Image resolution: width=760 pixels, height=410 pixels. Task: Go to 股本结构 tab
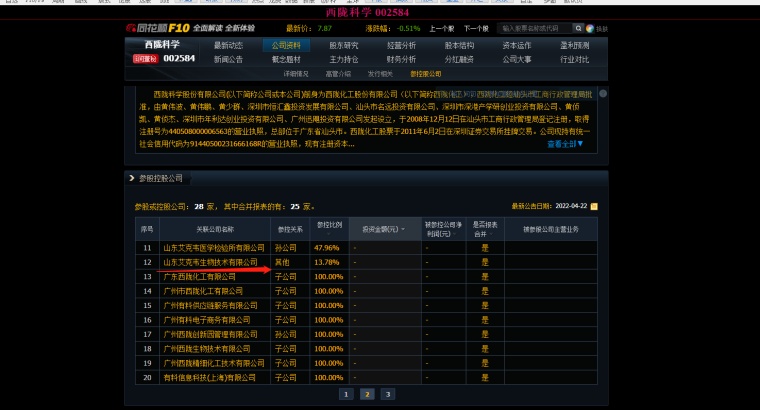(x=459, y=45)
